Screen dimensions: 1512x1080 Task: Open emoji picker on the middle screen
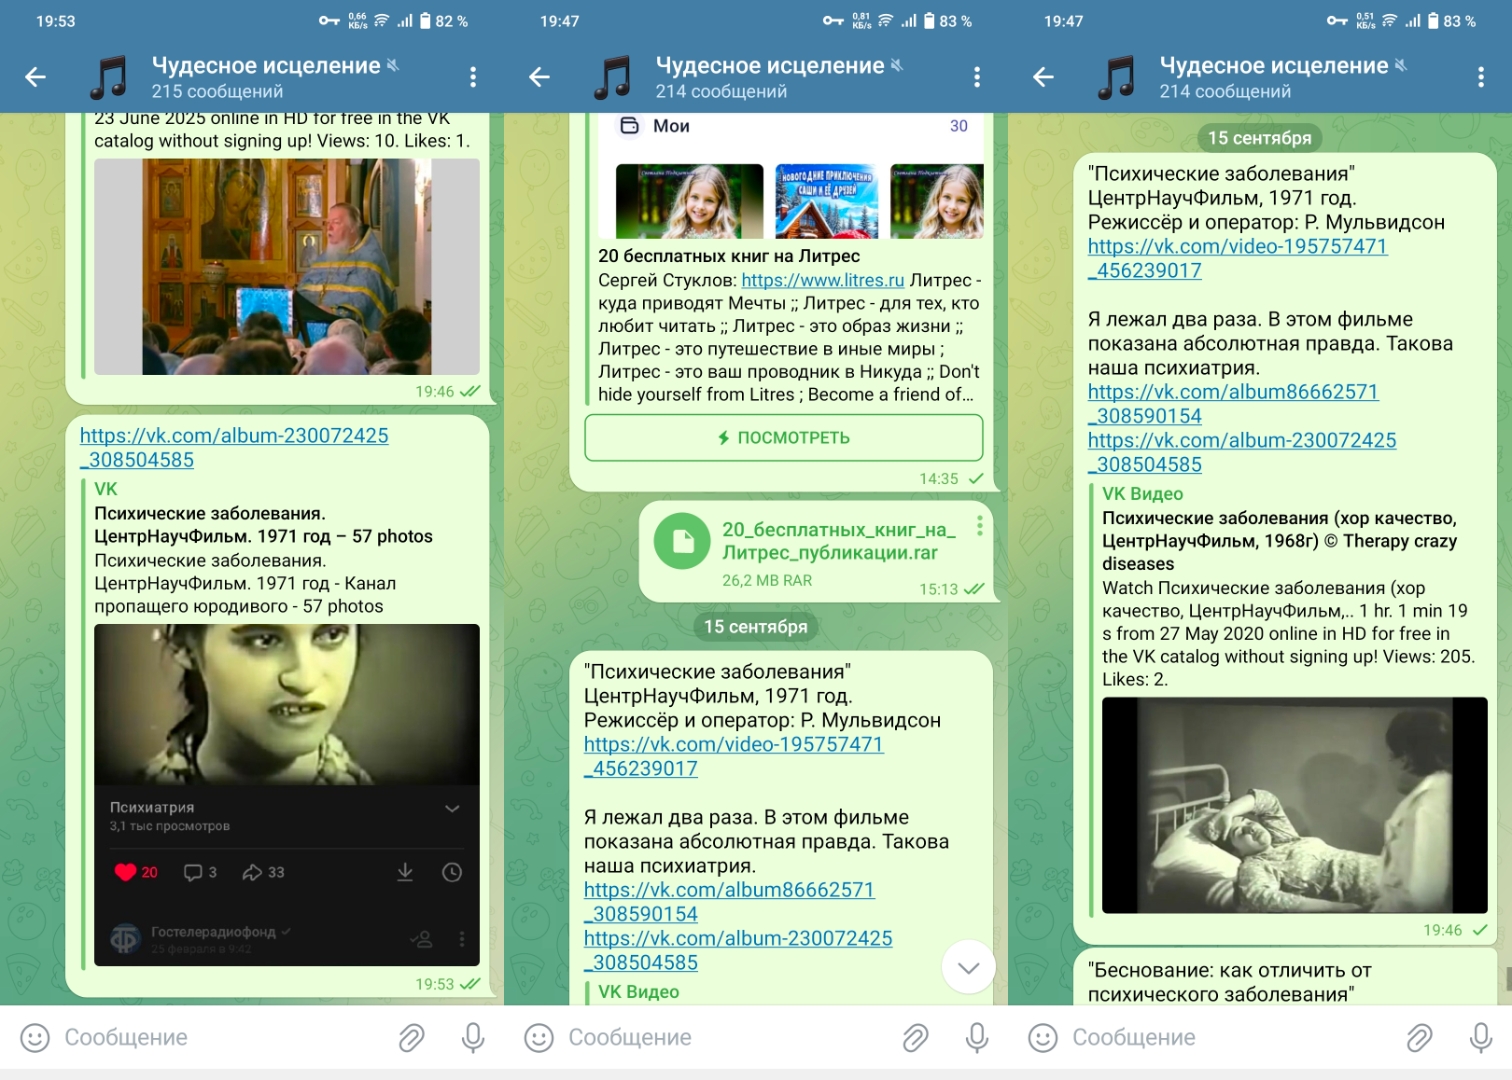click(x=539, y=1038)
